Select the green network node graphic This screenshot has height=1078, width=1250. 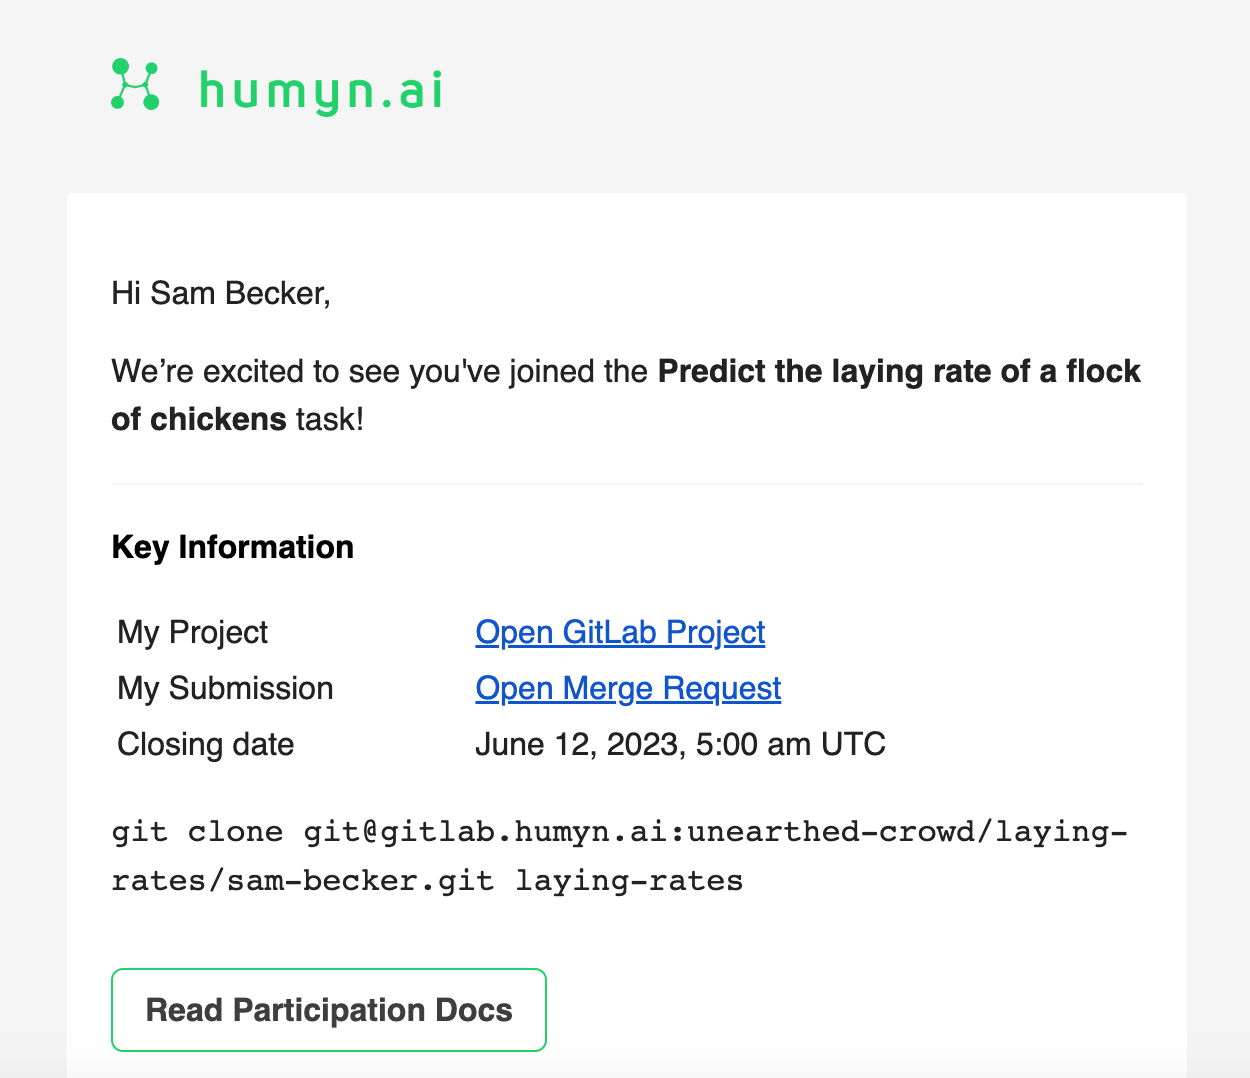[137, 86]
